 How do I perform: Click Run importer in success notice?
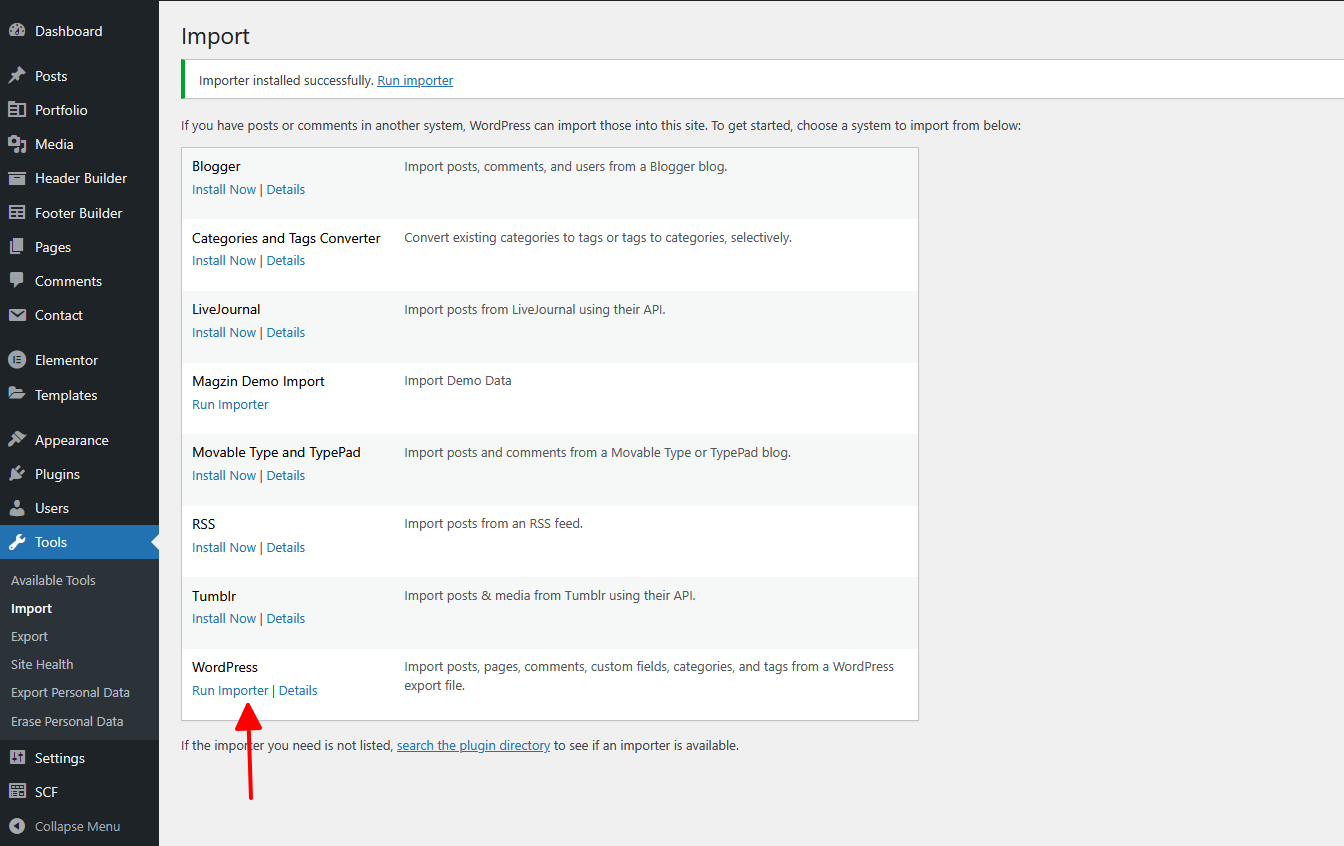415,80
